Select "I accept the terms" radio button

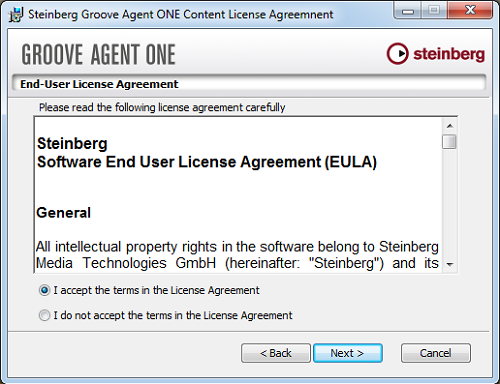(44, 290)
